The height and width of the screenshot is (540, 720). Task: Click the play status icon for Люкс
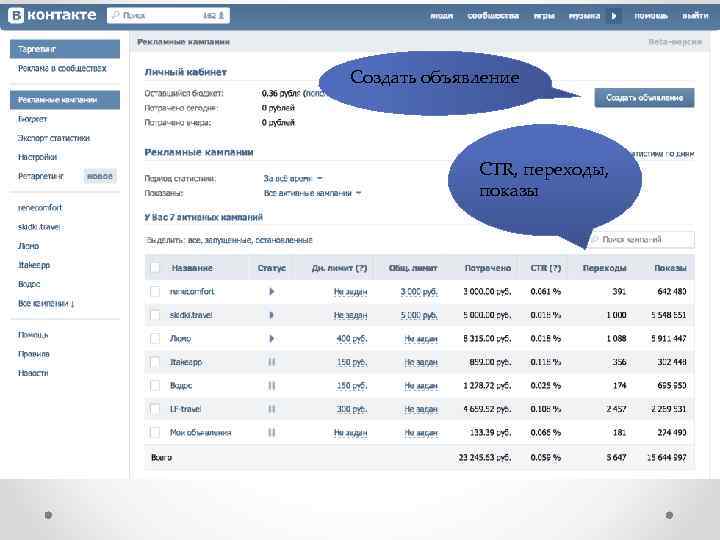click(271, 339)
